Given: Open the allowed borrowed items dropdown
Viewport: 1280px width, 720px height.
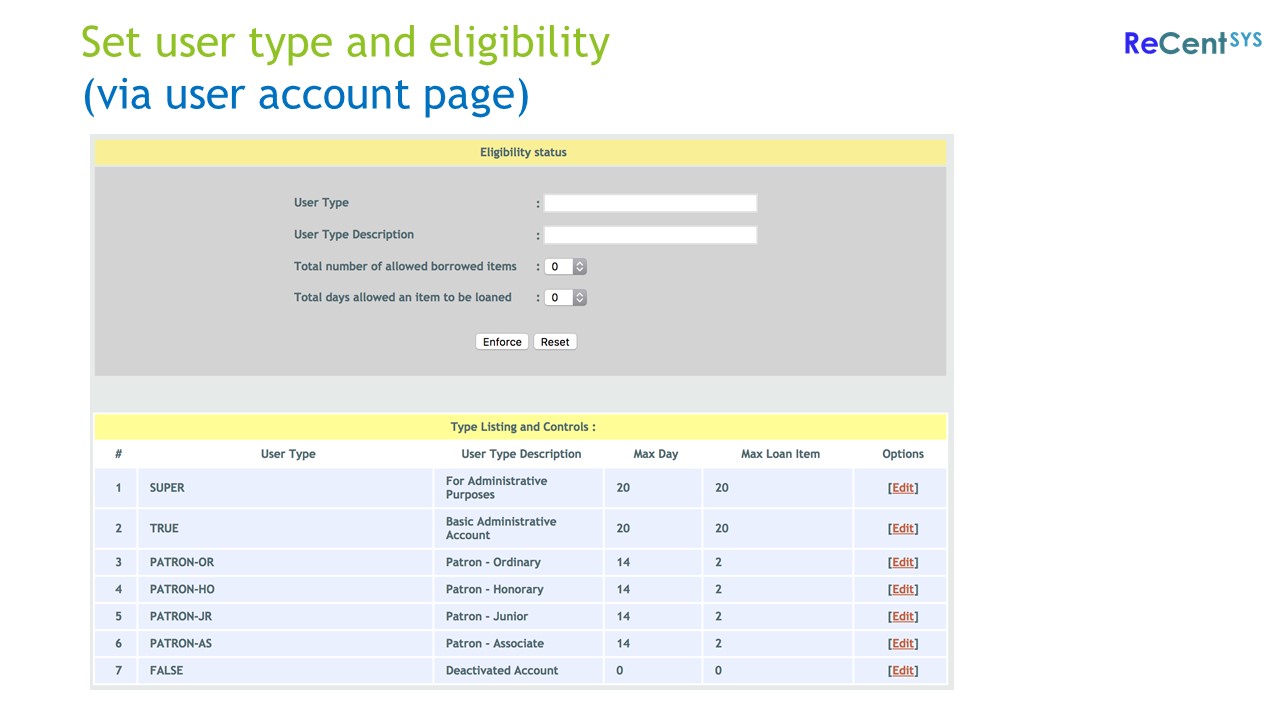Looking at the screenshot, I should tap(566, 267).
